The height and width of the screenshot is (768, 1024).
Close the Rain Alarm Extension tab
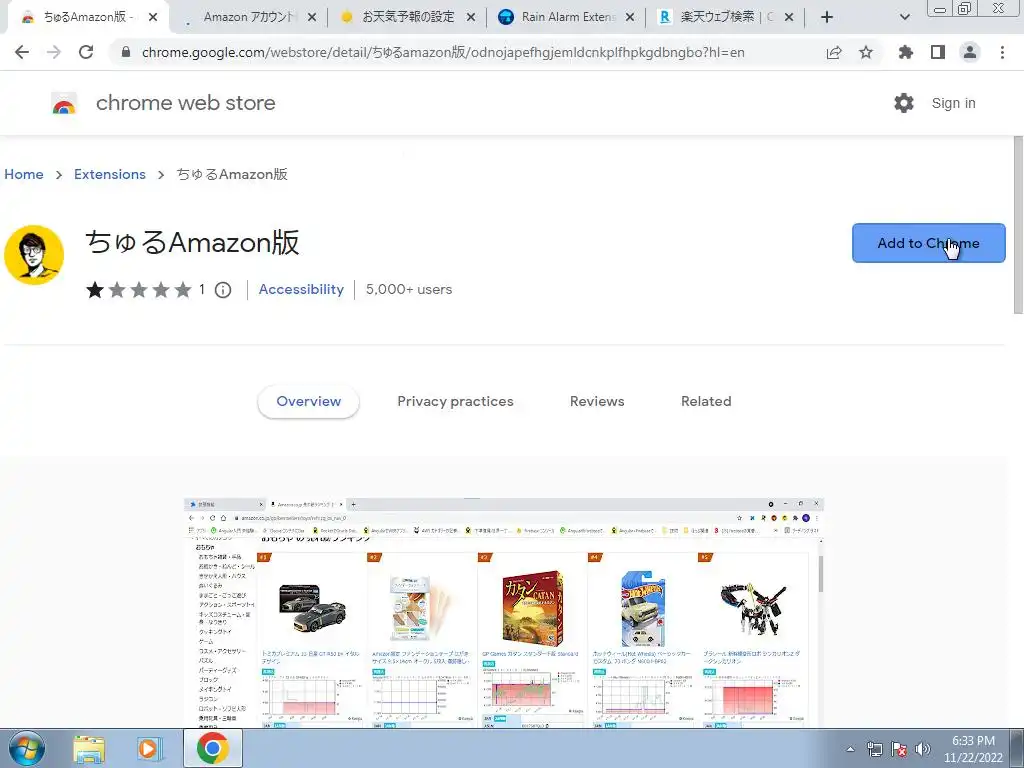point(630,17)
